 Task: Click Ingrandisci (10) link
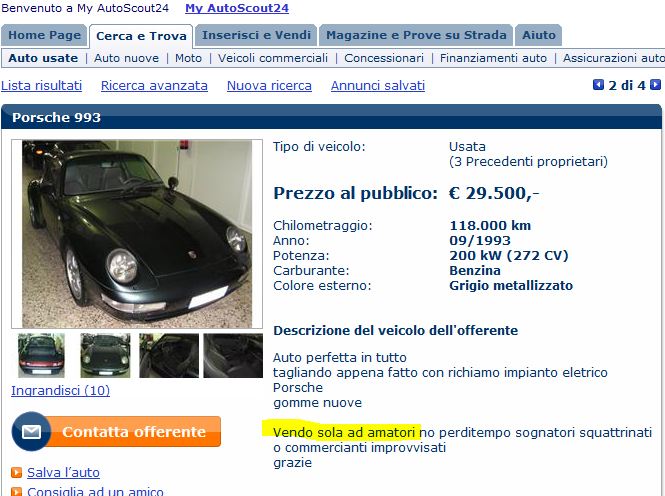(61, 390)
